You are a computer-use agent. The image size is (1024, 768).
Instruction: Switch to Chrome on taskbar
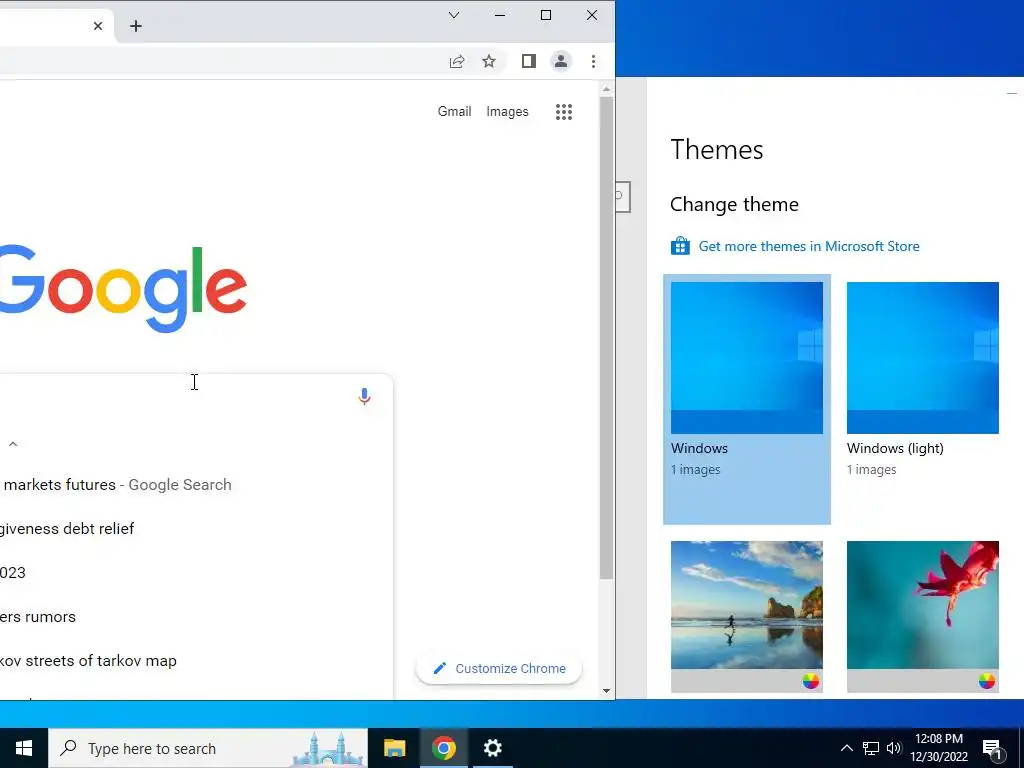(x=443, y=748)
